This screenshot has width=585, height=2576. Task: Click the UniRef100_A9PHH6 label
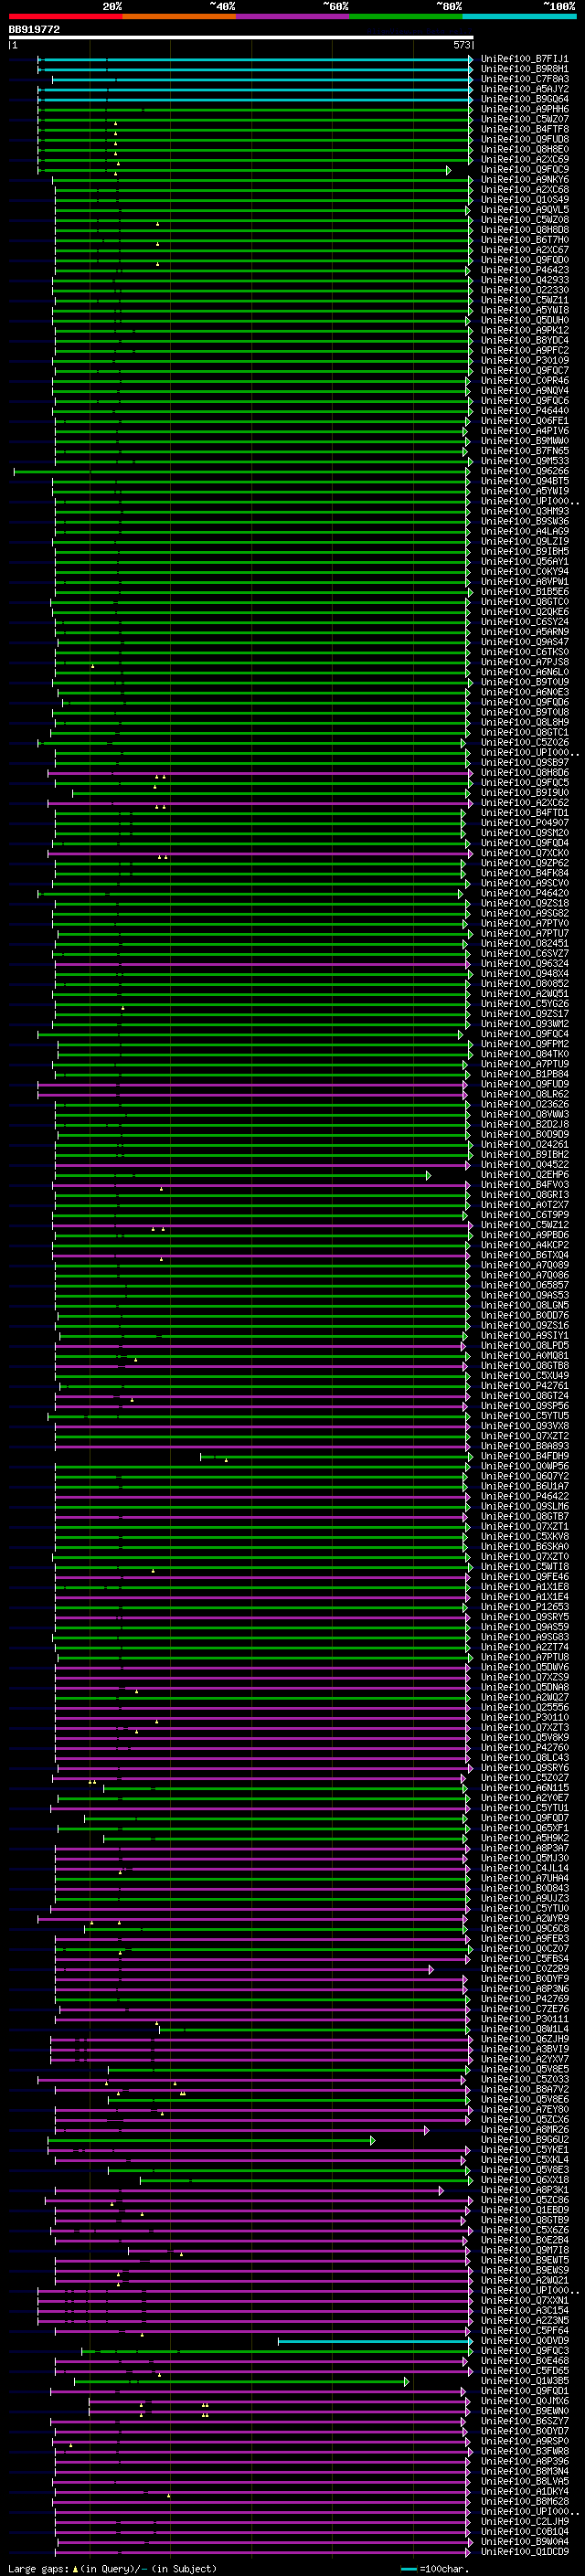click(x=525, y=109)
